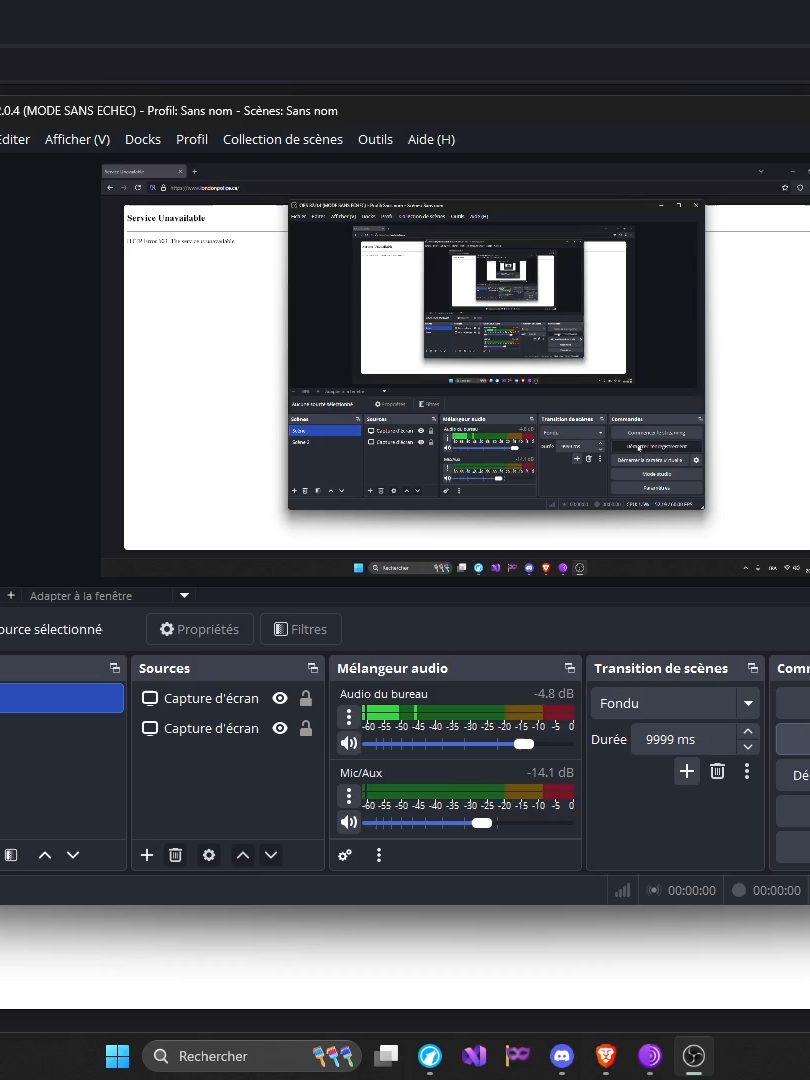Open Brave browser from the taskbar
Image resolution: width=810 pixels, height=1080 pixels.
tap(605, 1055)
